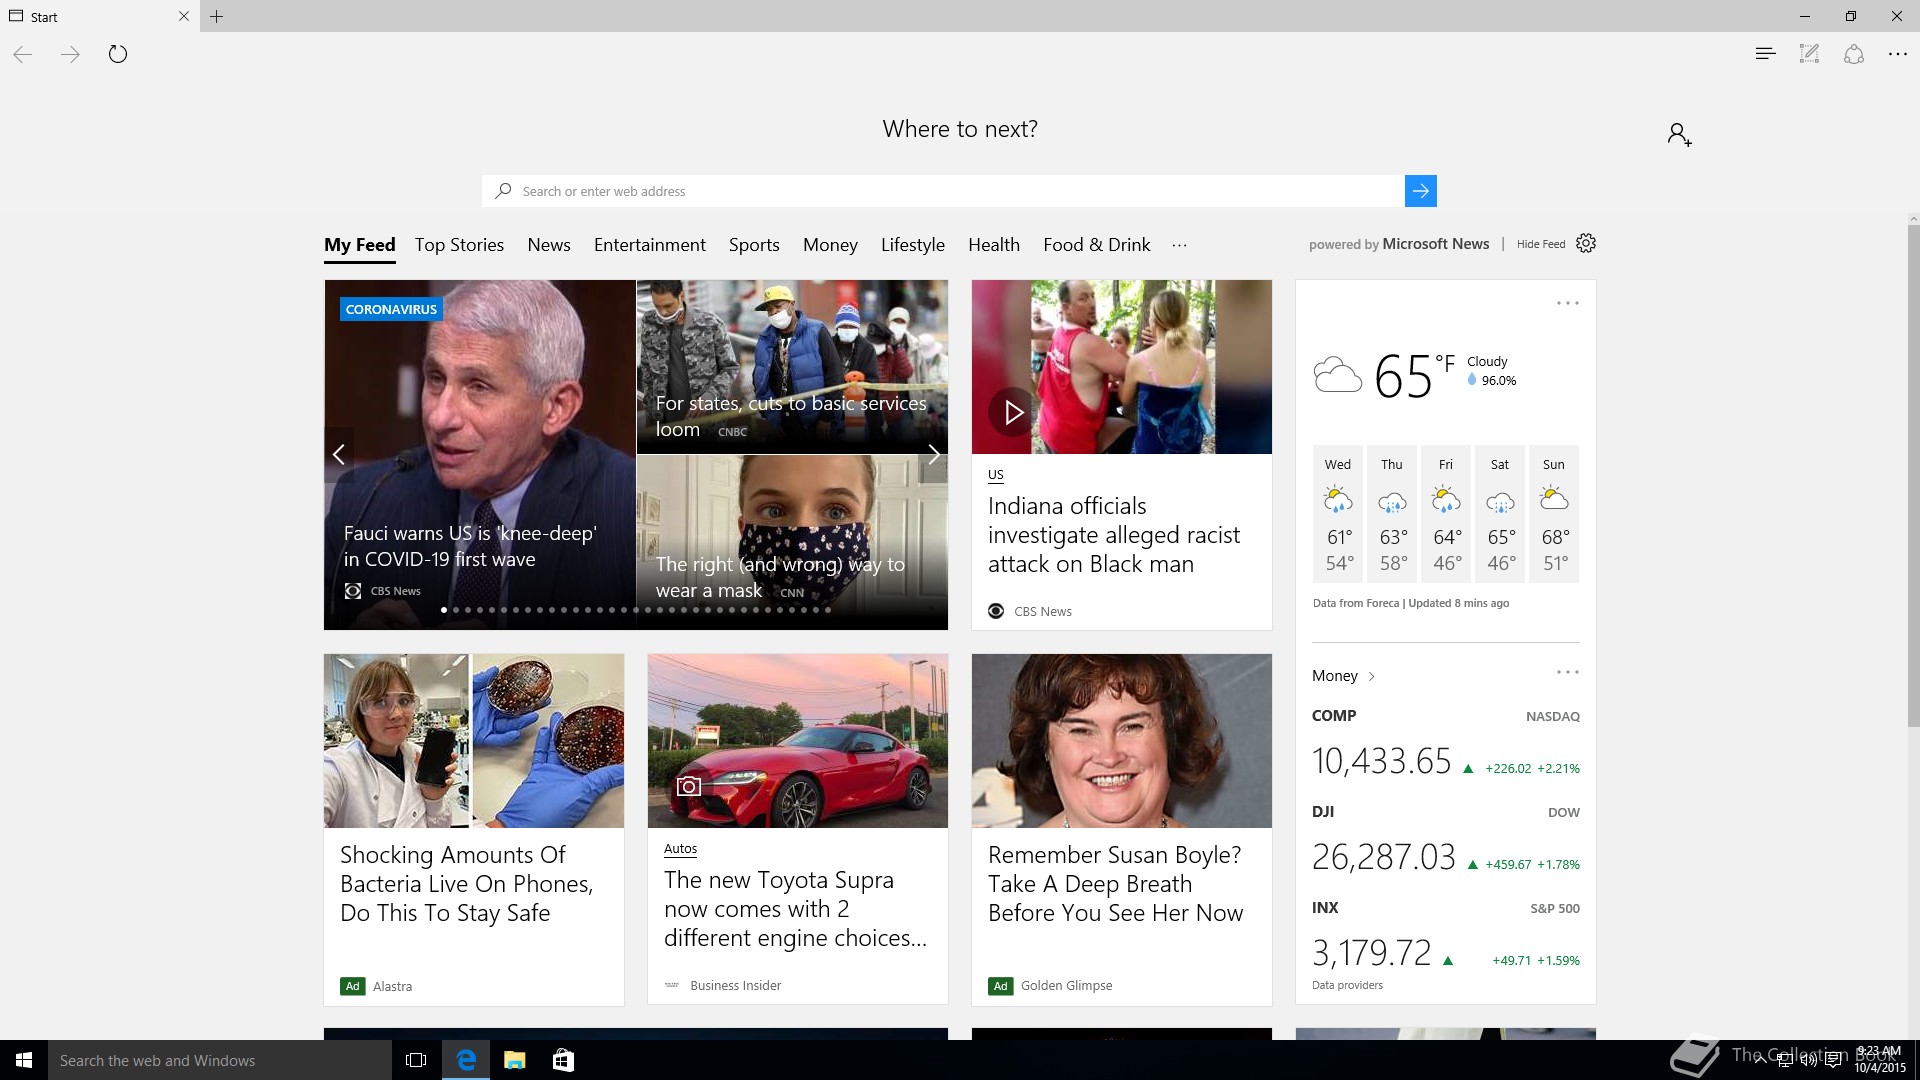Open Money card options ellipsis

(x=1567, y=672)
